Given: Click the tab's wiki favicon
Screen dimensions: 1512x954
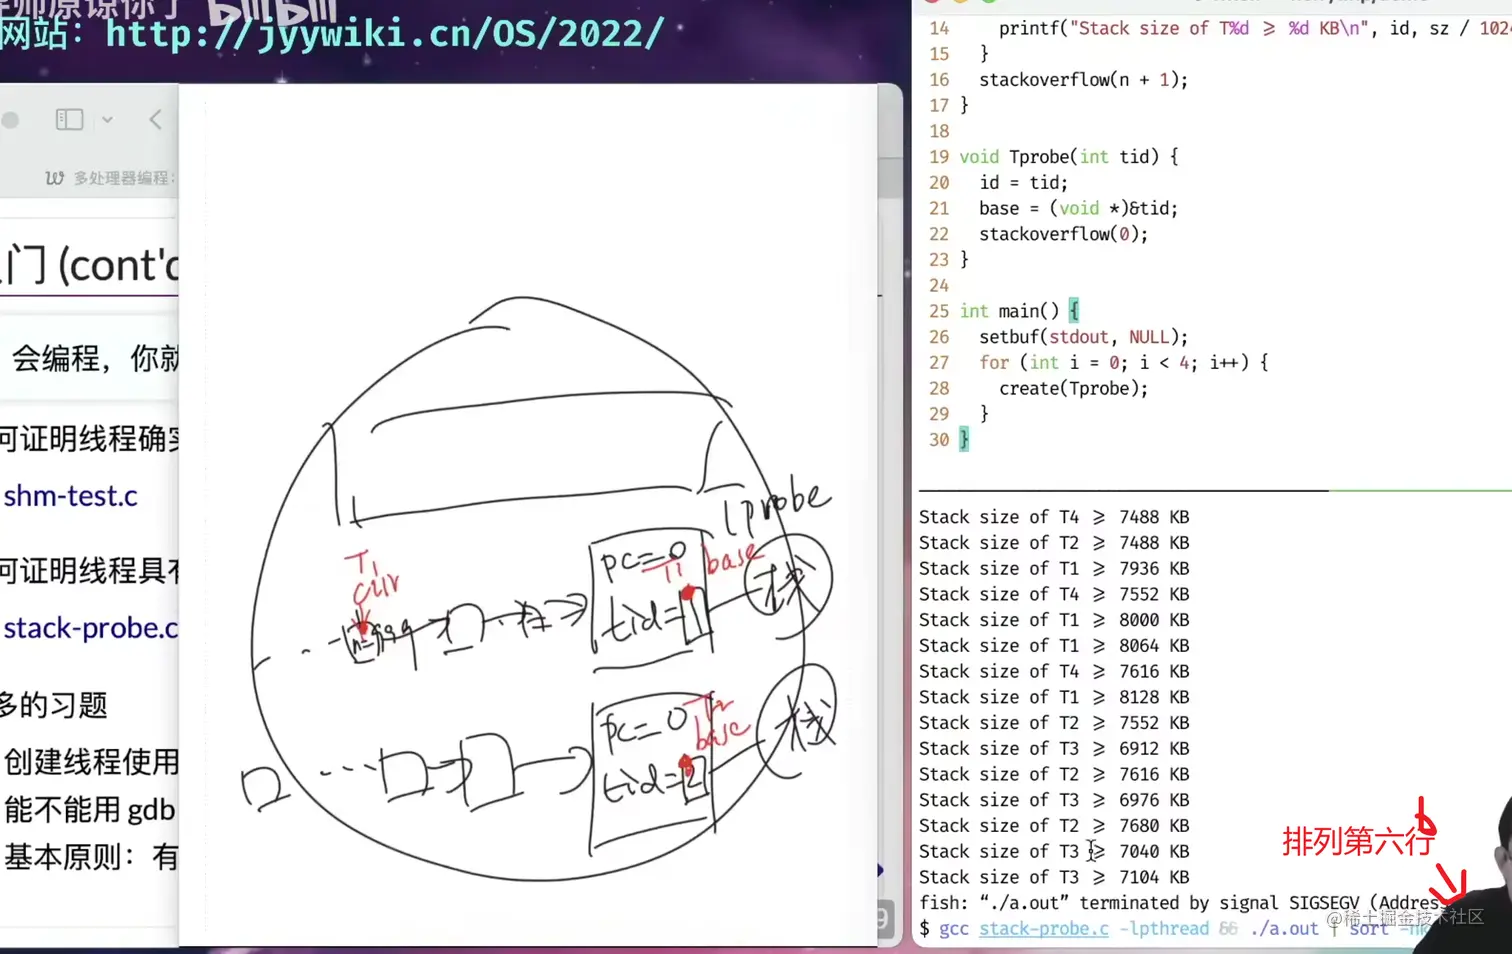Looking at the screenshot, I should [54, 178].
